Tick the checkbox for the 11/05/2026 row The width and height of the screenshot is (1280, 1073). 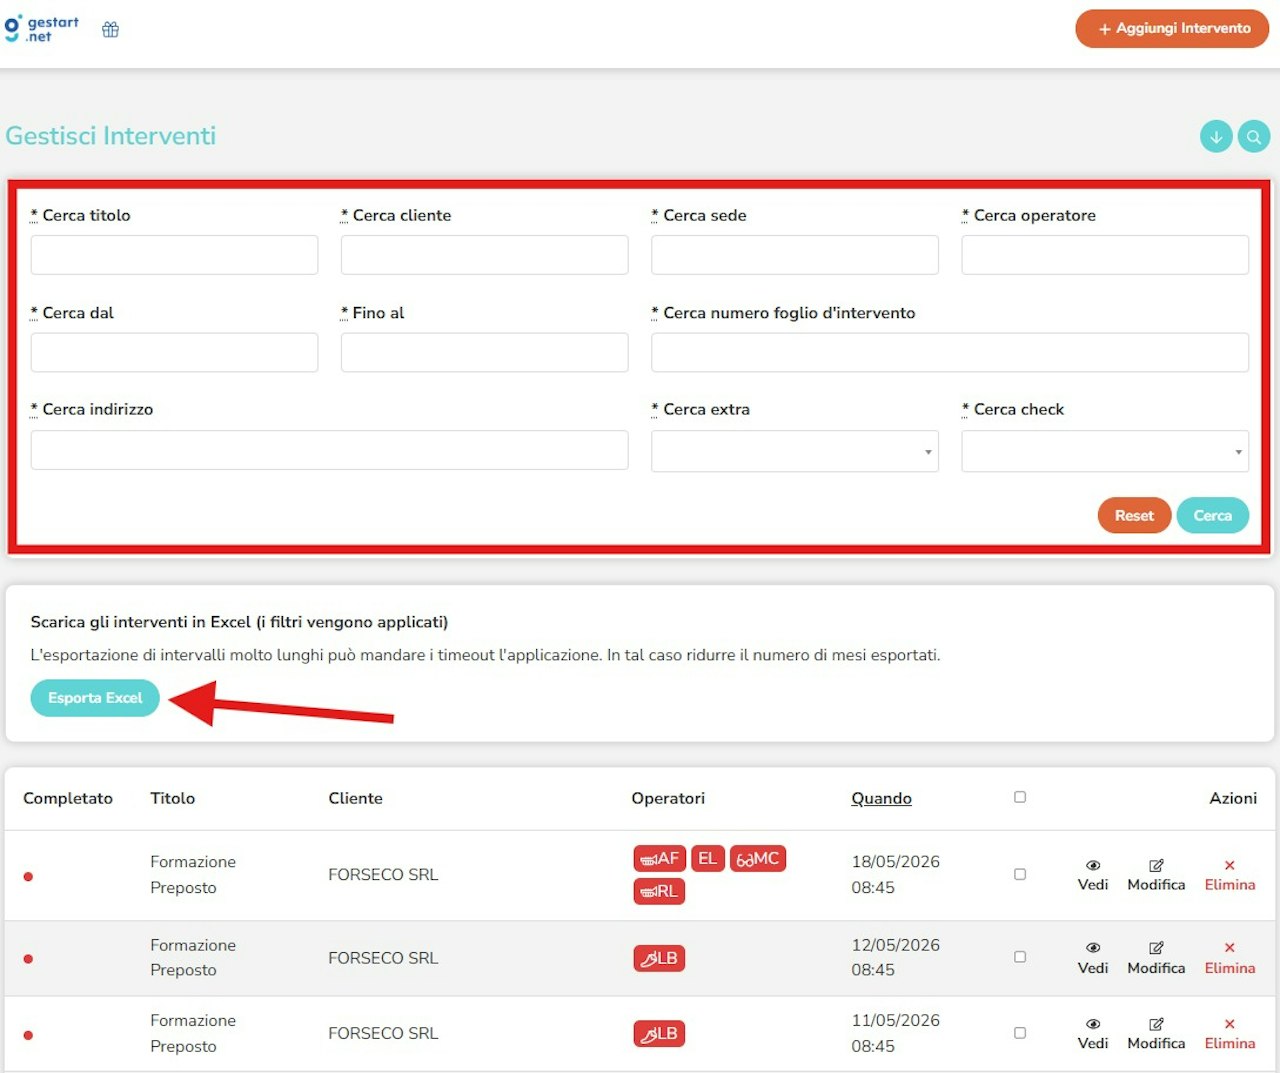pos(1020,1033)
